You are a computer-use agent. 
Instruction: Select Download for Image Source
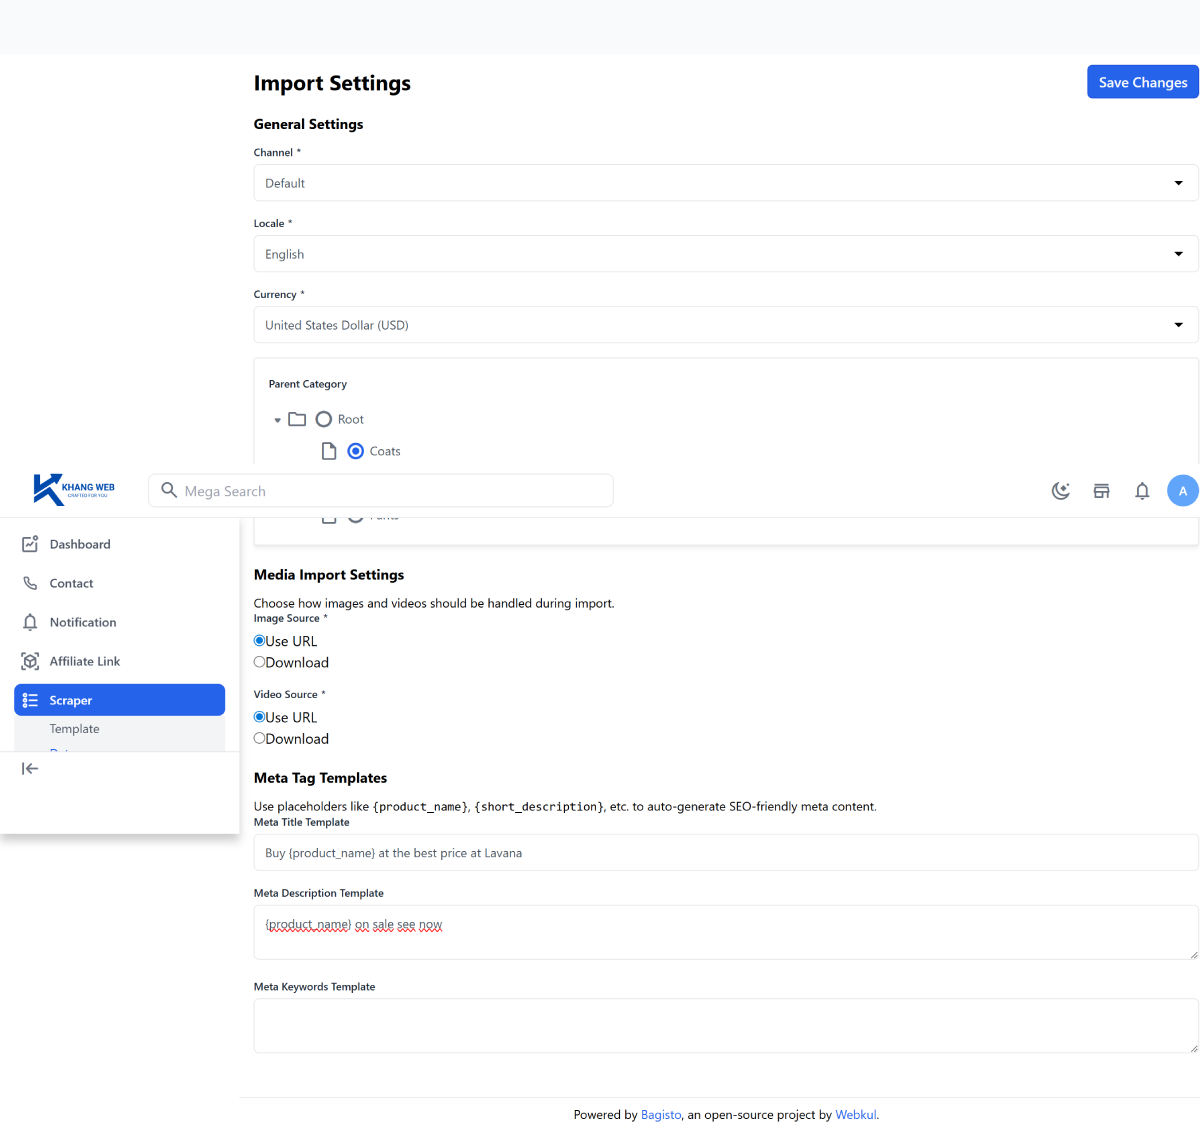[x=260, y=662]
